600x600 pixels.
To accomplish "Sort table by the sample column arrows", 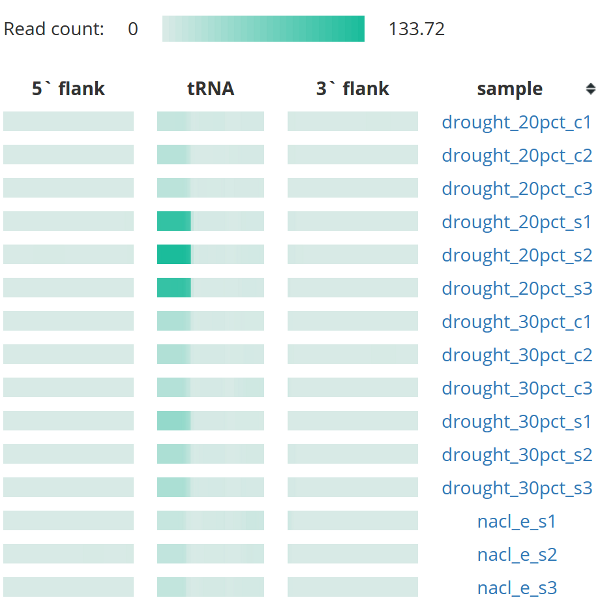I will pyautogui.click(x=590, y=89).
